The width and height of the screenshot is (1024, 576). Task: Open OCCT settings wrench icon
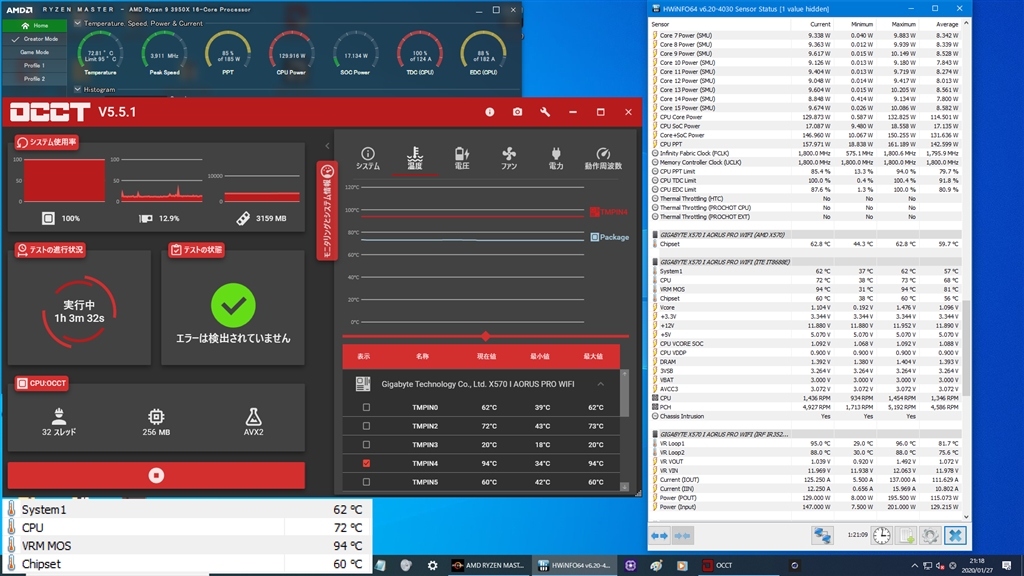tap(545, 112)
